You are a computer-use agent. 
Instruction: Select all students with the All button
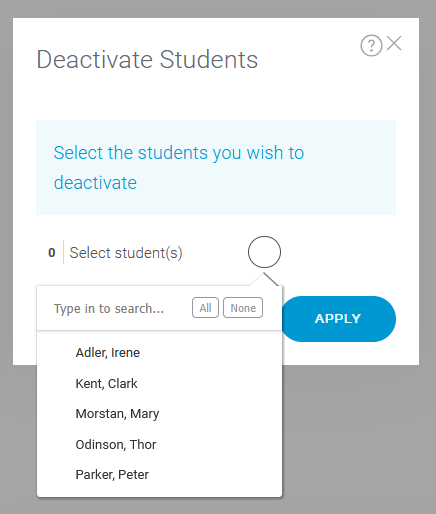pos(205,308)
